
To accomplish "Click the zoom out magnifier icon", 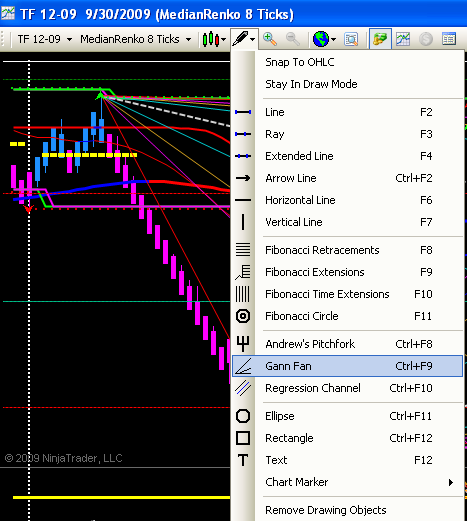I will 293,39.
